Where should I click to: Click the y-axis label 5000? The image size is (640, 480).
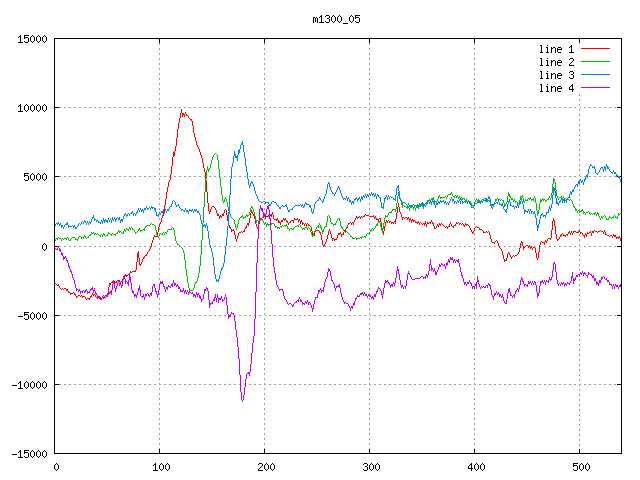pyautogui.click(x=34, y=177)
